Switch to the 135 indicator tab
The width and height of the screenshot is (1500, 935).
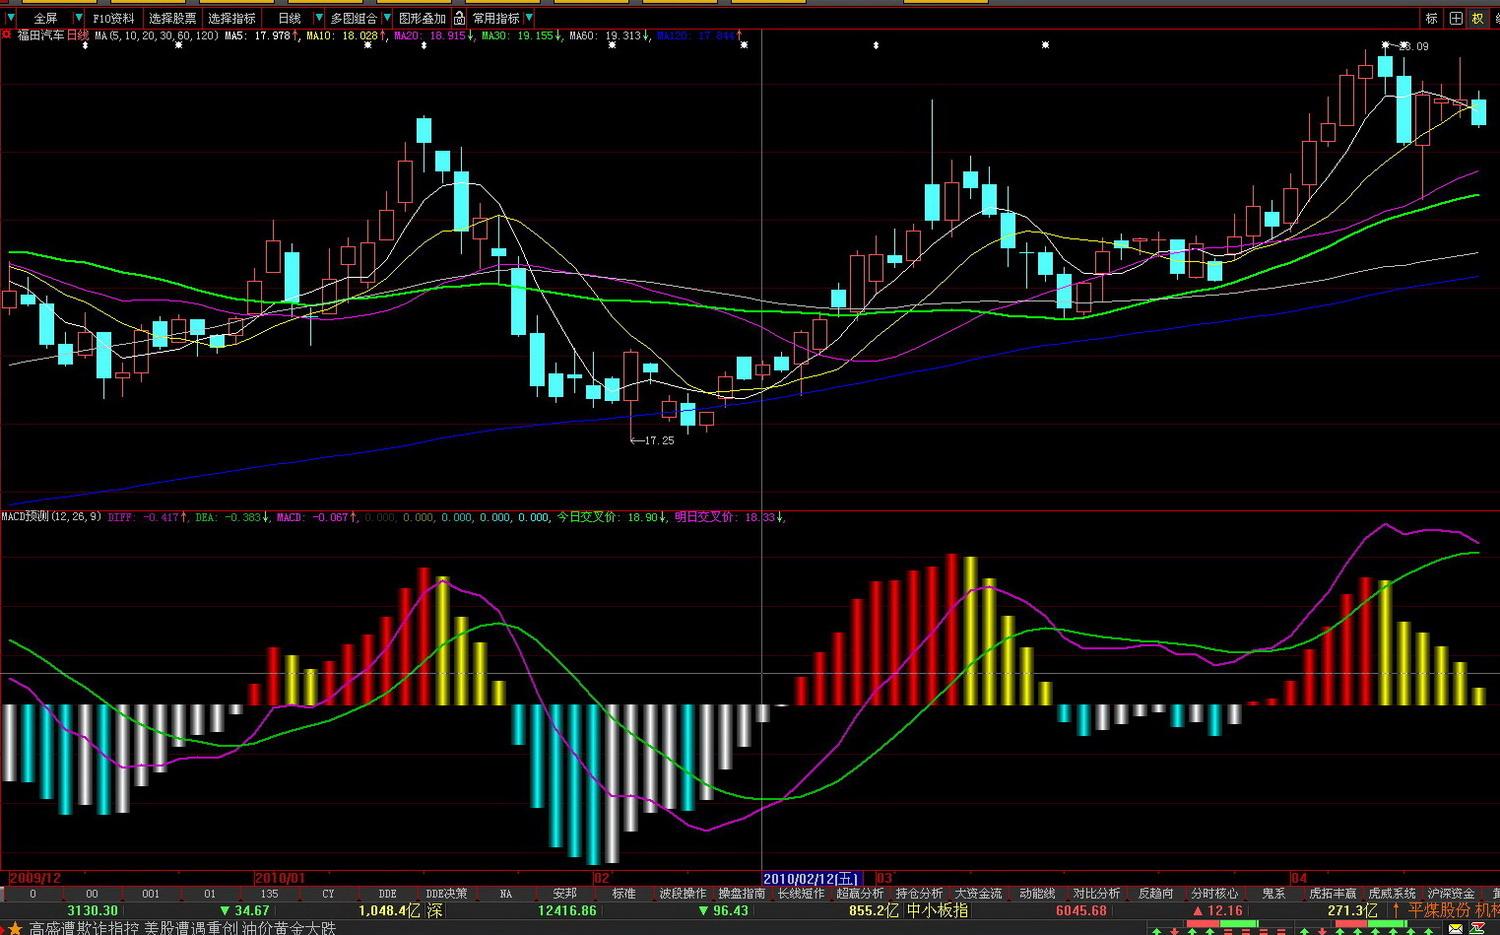click(269, 894)
